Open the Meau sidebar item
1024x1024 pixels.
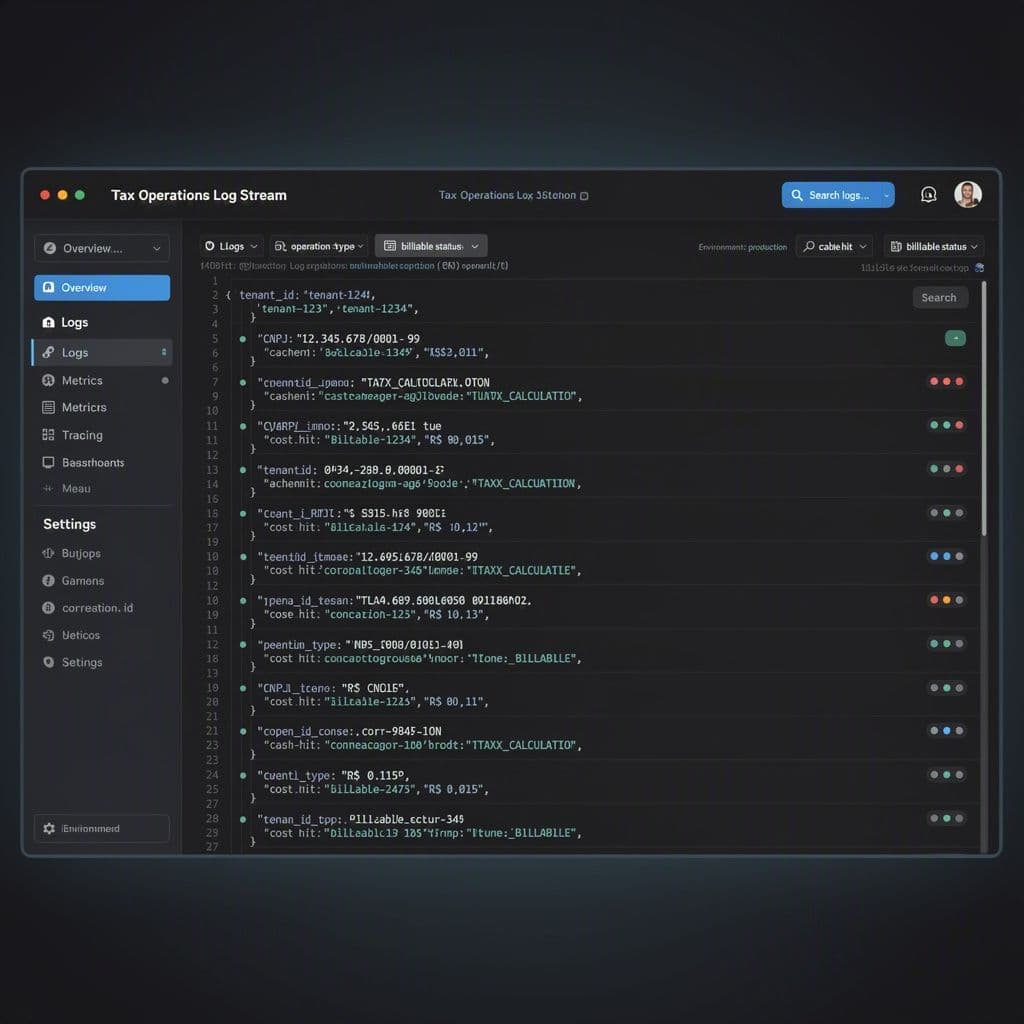coord(76,488)
